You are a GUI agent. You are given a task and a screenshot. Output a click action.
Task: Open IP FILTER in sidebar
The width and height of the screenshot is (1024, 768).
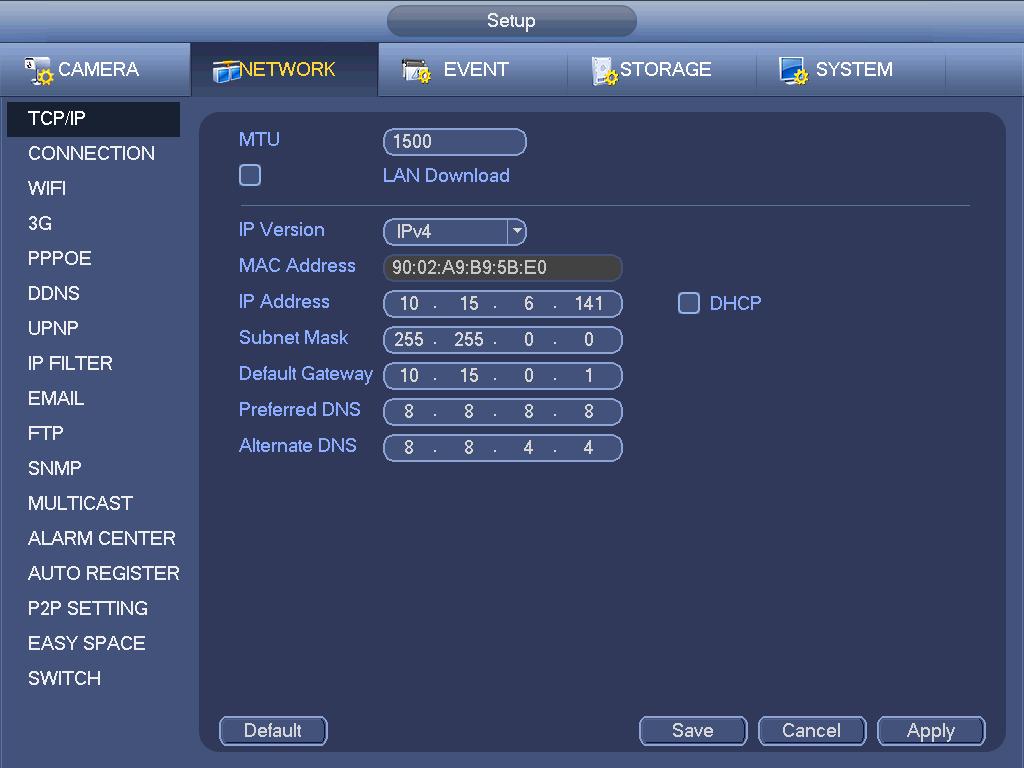pyautogui.click(x=70, y=363)
